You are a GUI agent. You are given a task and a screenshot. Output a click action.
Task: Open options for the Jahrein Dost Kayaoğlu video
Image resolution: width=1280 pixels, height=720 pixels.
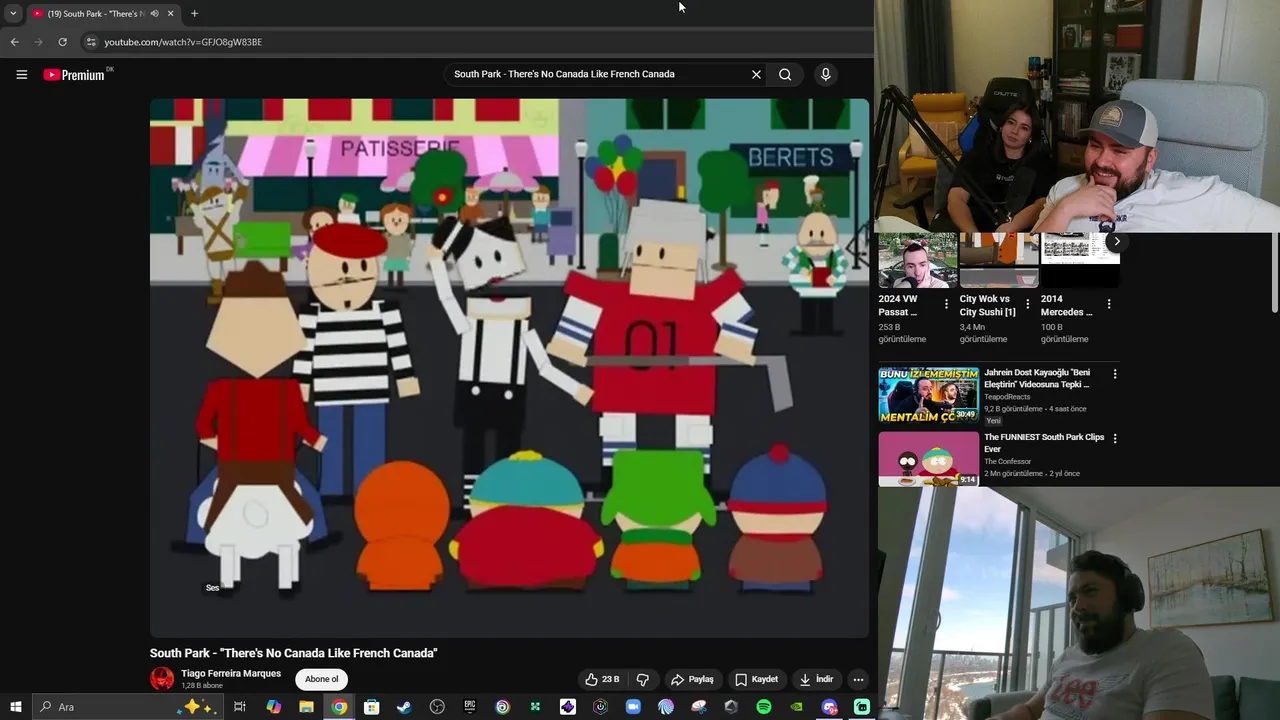pos(1115,374)
